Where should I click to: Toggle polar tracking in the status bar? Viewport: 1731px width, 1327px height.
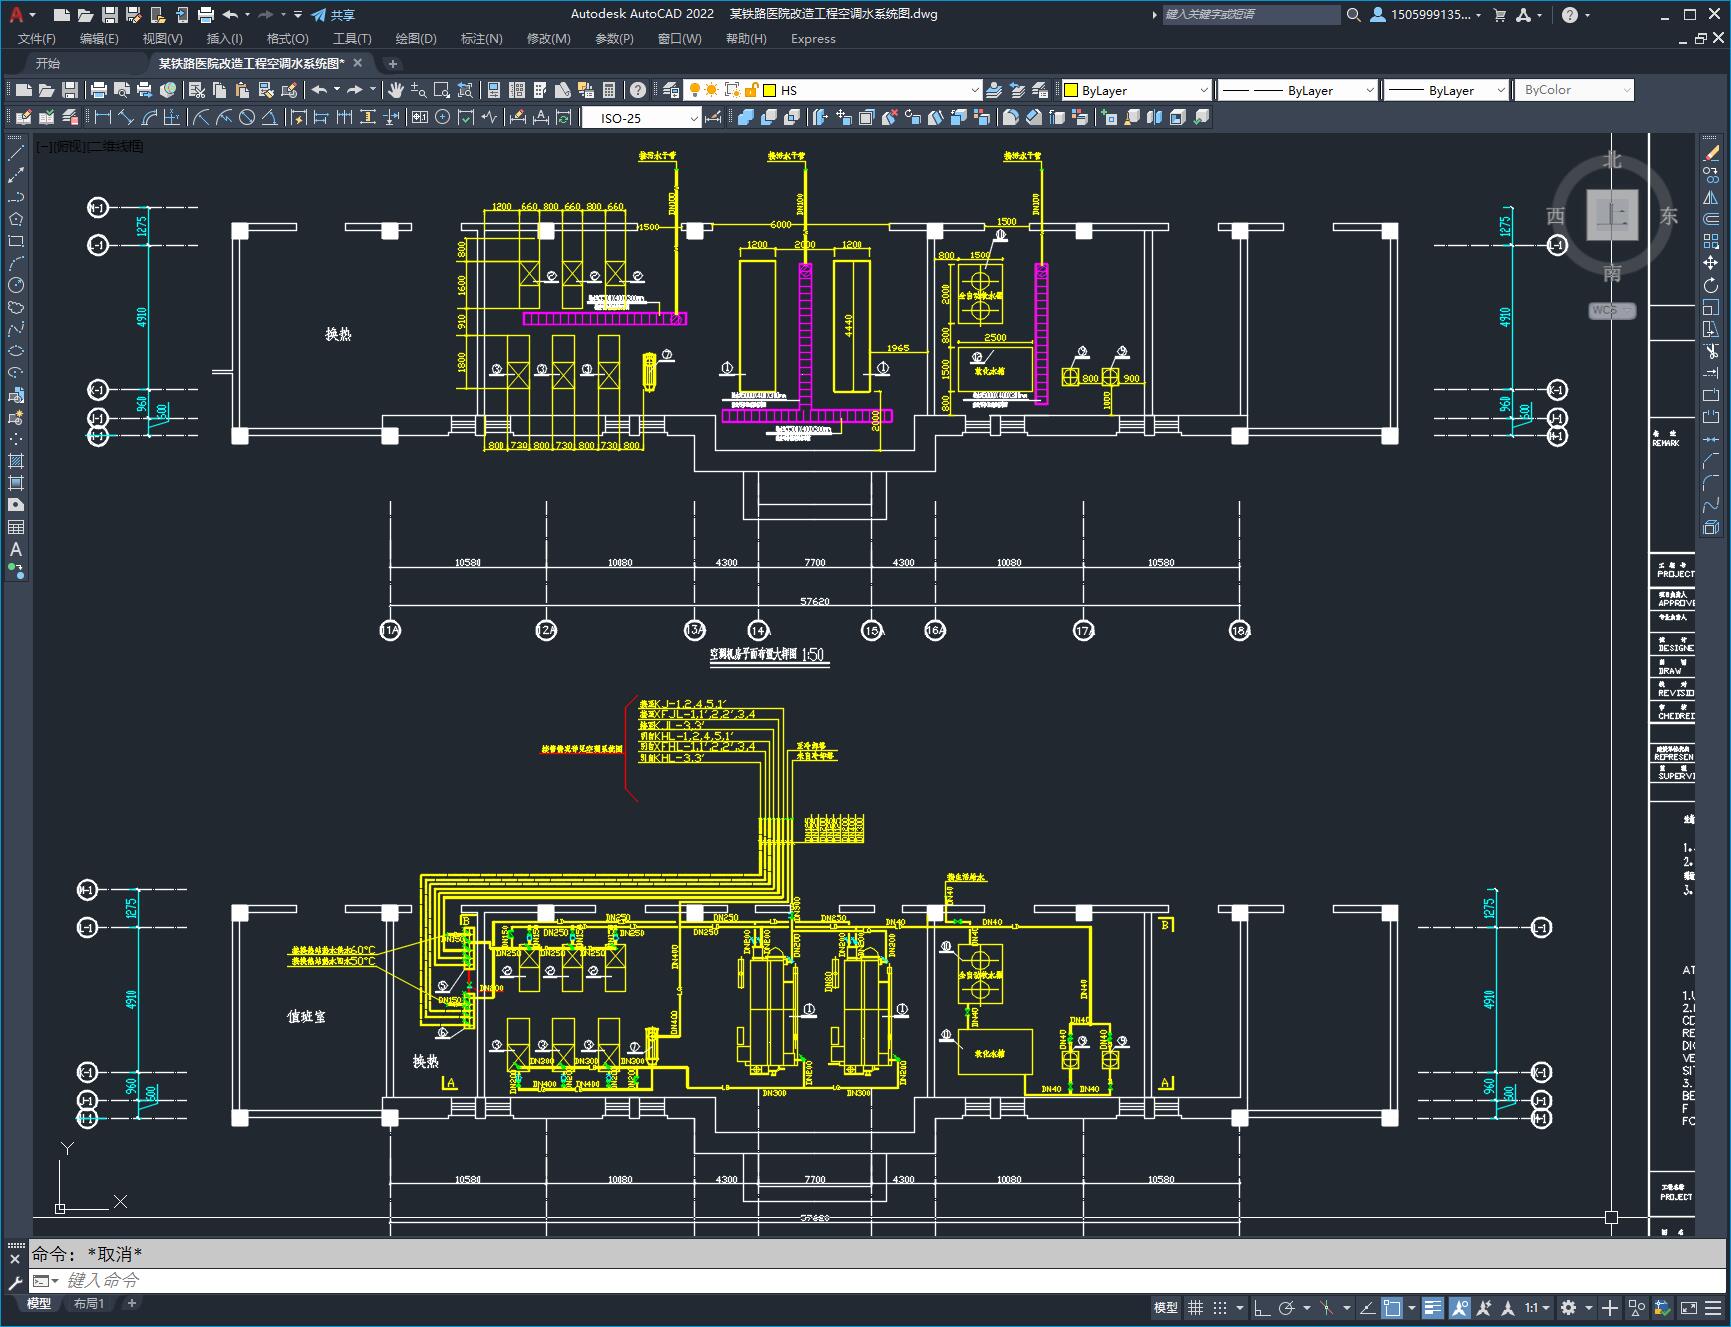click(1287, 1308)
